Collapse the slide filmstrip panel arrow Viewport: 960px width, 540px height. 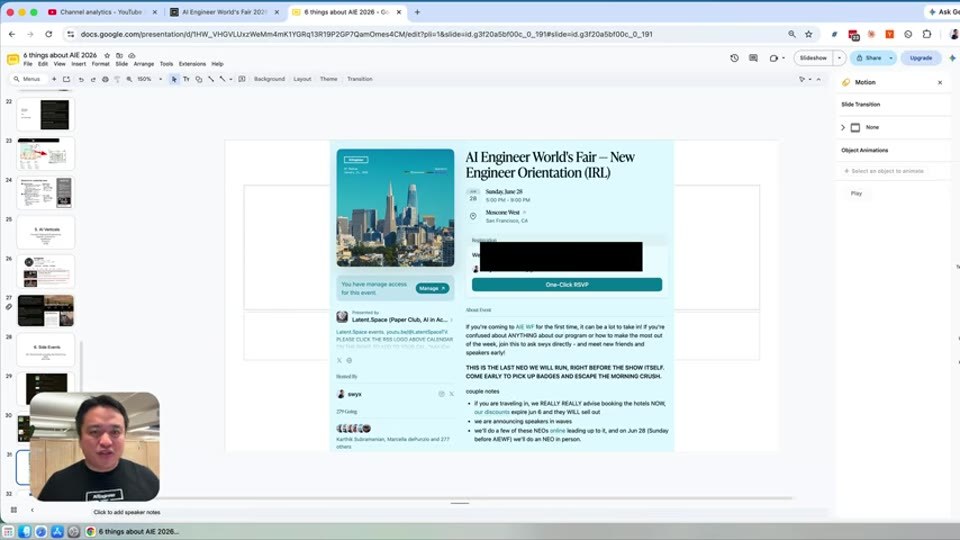32,509
